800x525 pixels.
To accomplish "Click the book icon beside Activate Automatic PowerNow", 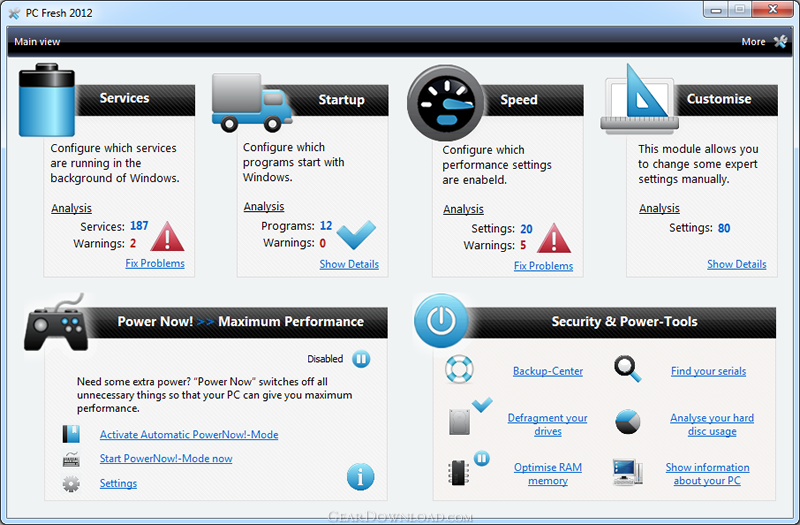I will click(x=71, y=434).
